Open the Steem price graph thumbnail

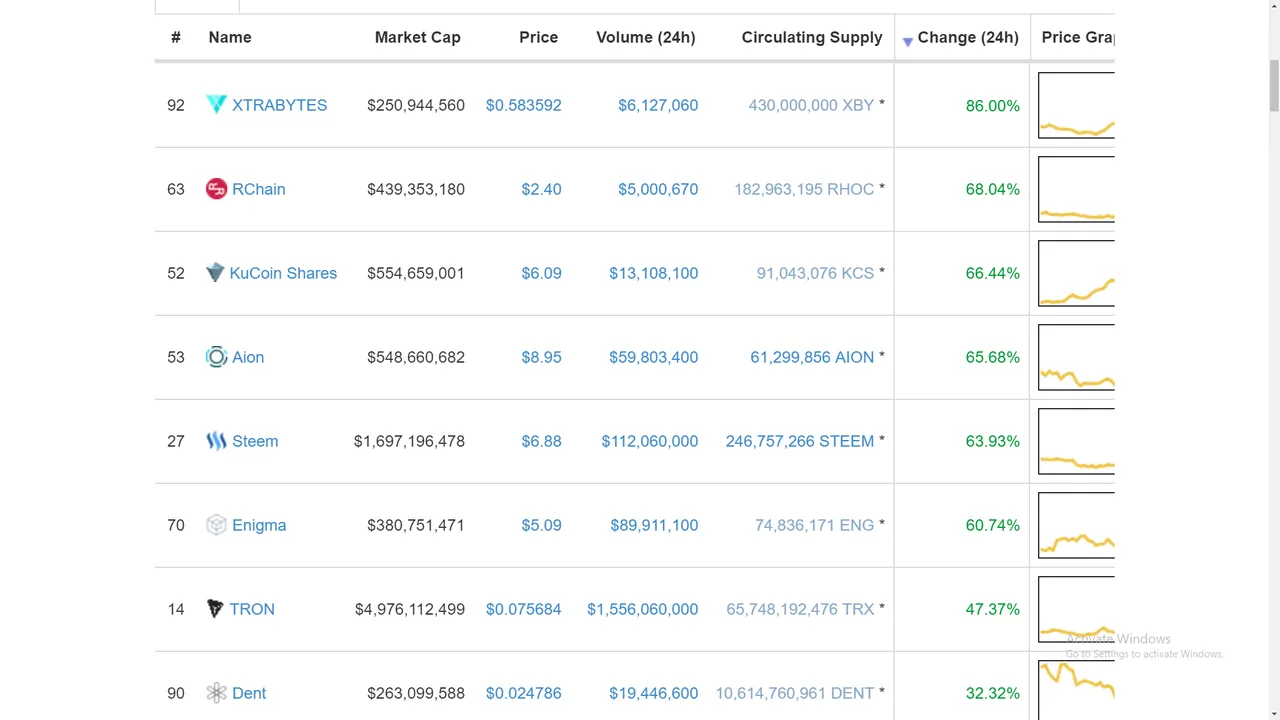[x=1076, y=441]
